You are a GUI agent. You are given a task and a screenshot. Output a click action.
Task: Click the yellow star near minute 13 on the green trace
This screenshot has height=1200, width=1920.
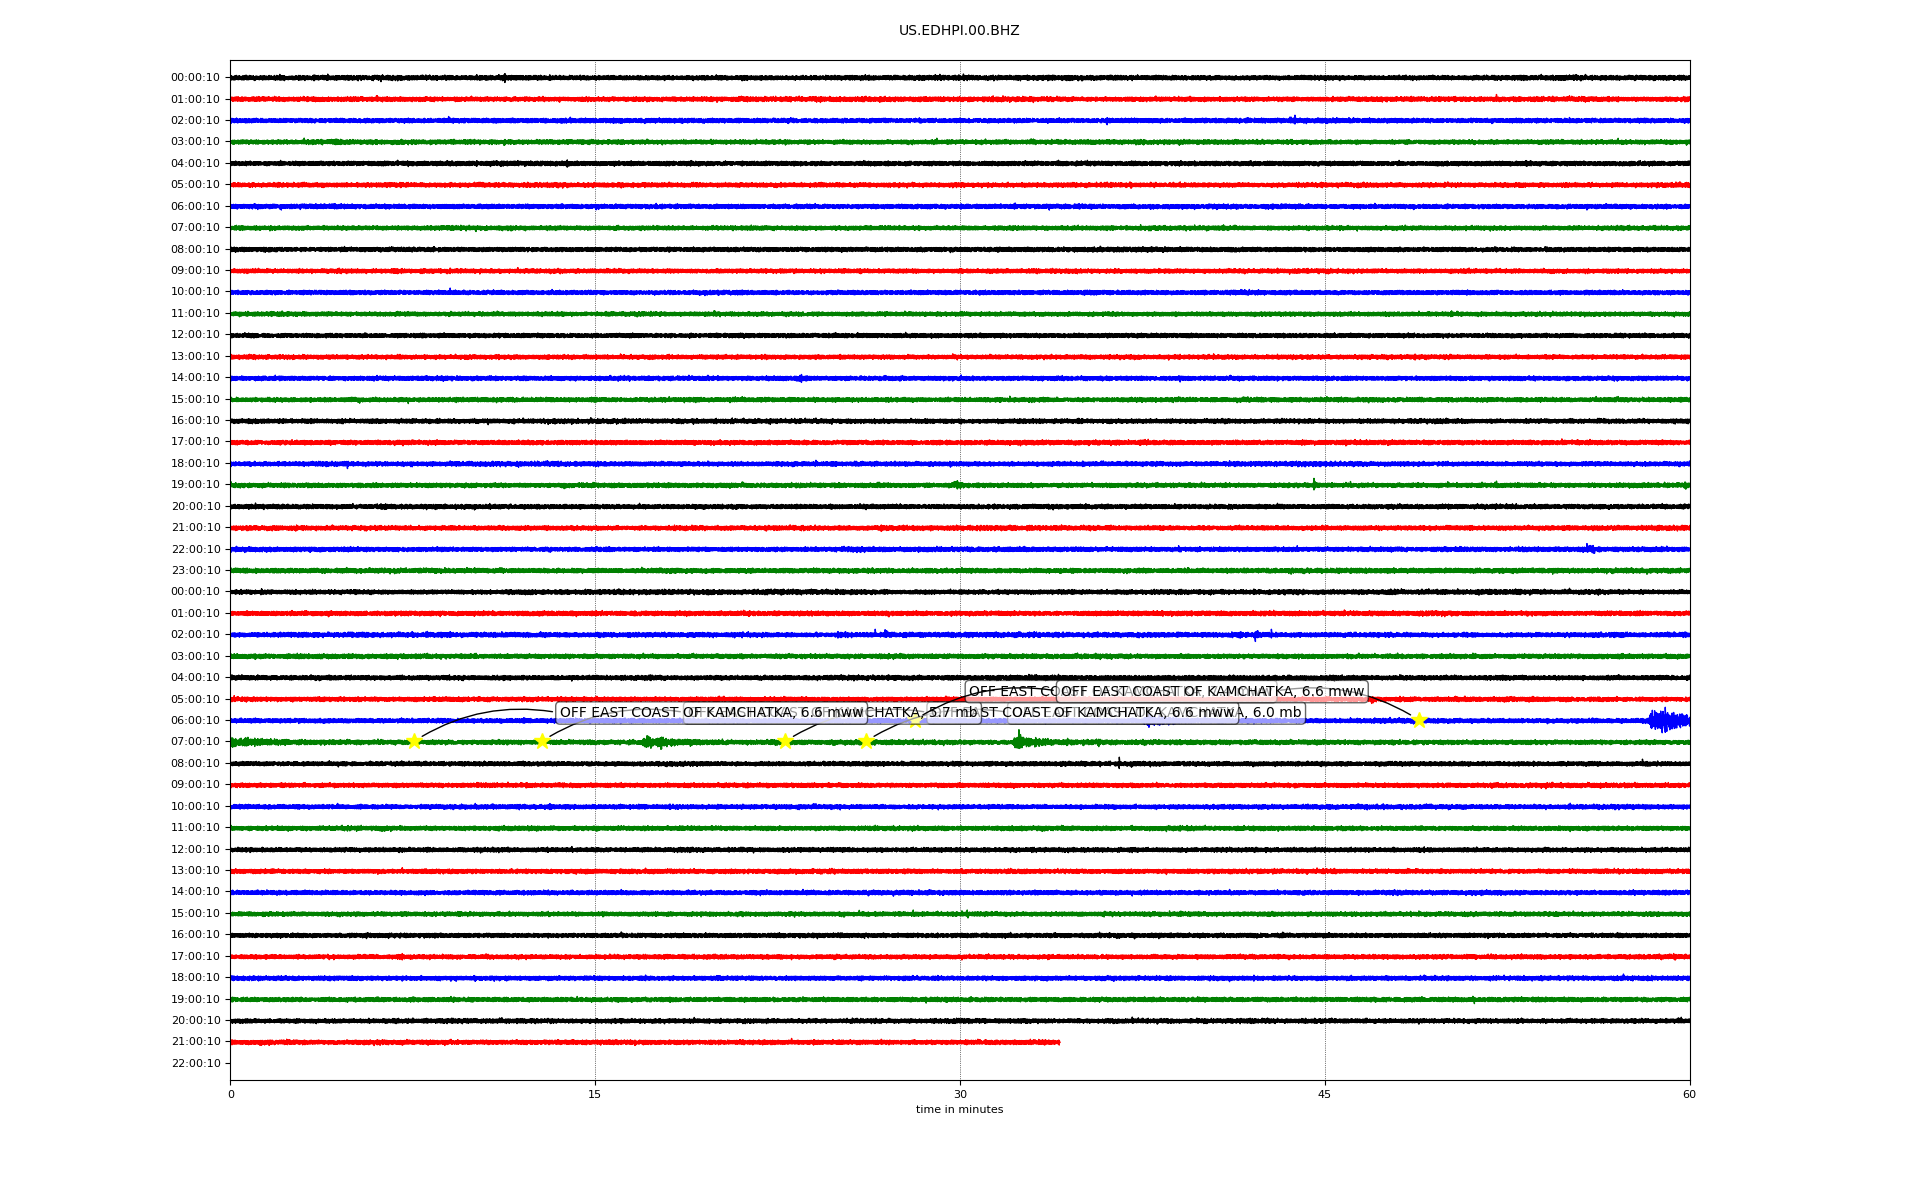(542, 741)
